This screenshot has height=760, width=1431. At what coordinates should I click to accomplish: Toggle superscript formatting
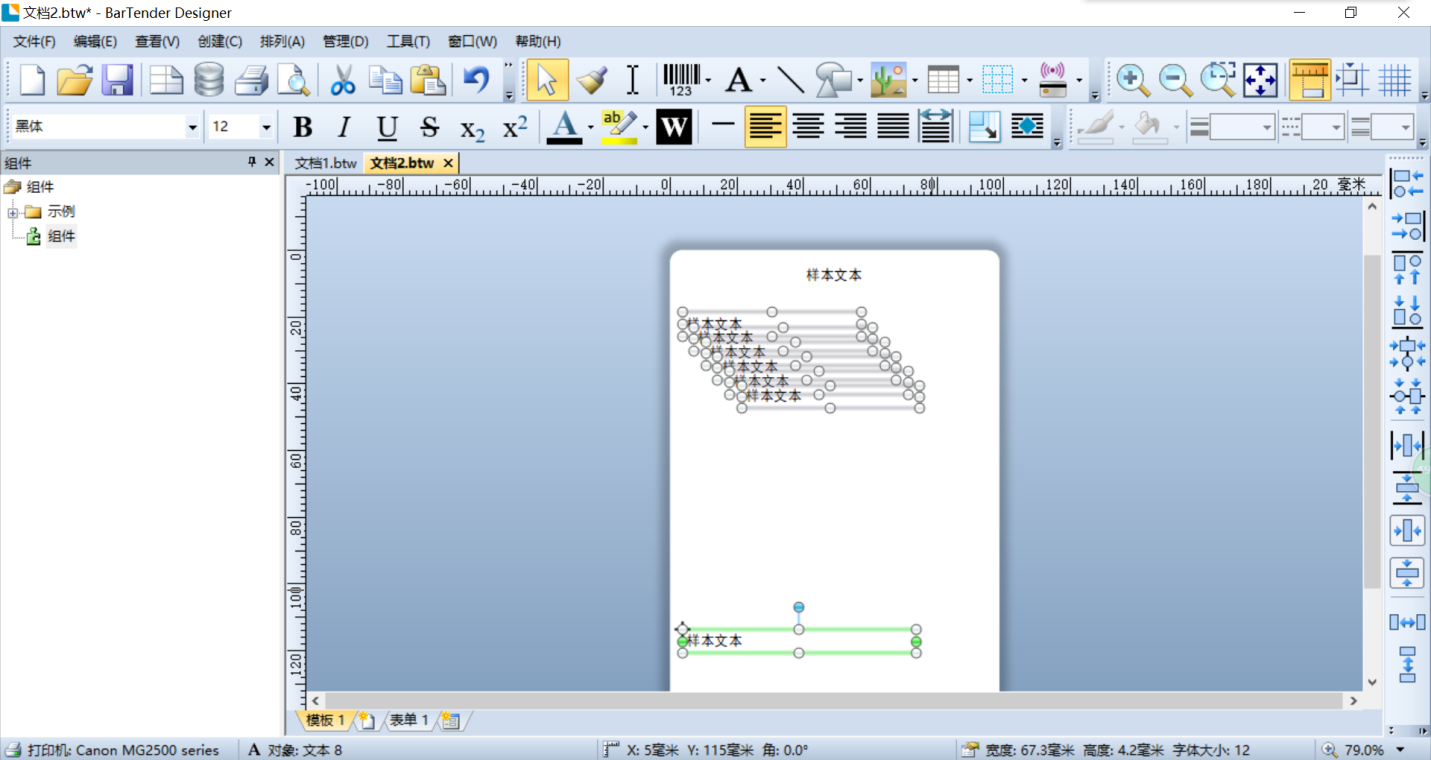[x=514, y=127]
